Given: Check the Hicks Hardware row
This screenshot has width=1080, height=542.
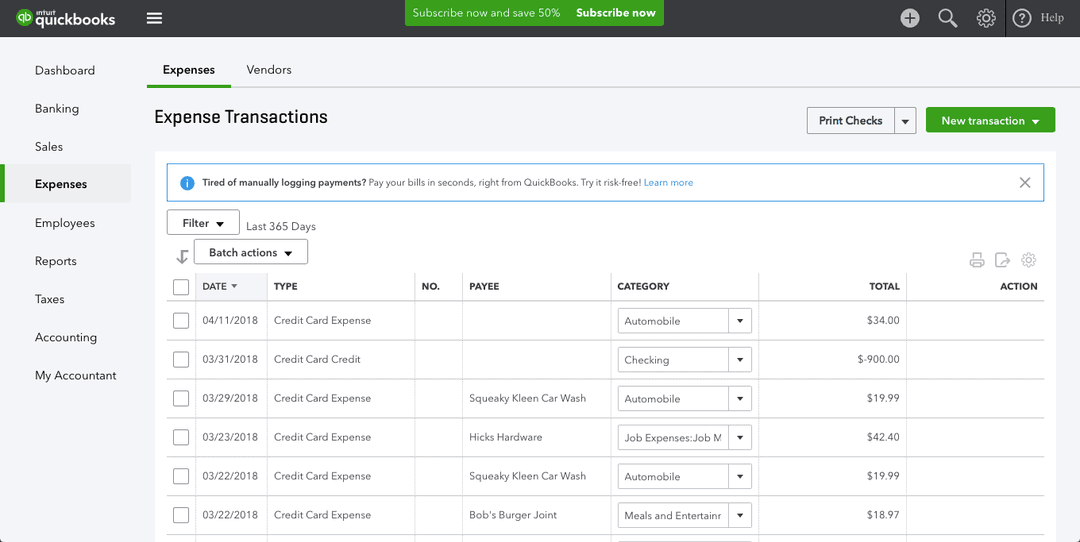Looking at the screenshot, I should [181, 437].
